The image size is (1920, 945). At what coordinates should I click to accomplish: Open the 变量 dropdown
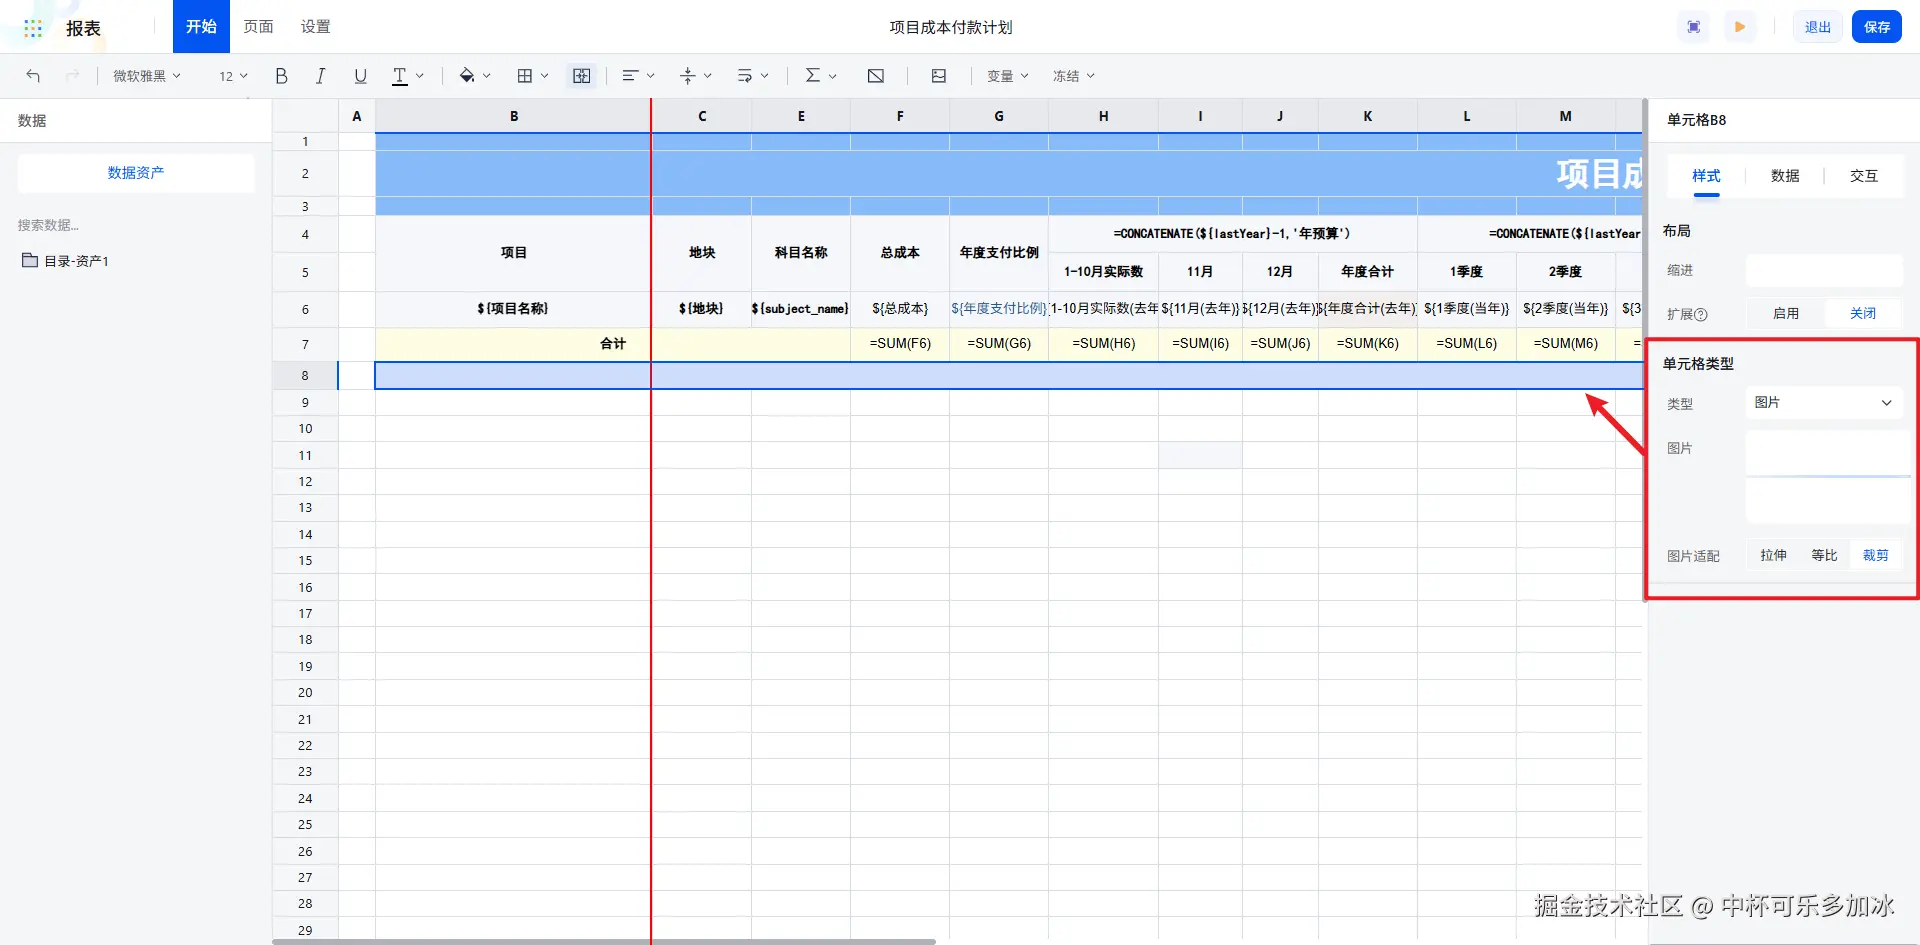click(x=1007, y=76)
